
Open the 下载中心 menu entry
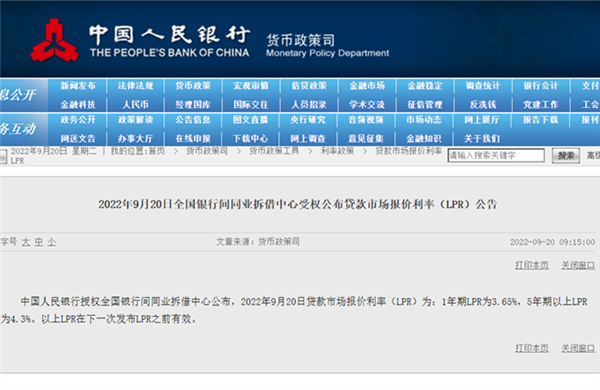pyautogui.click(x=251, y=138)
